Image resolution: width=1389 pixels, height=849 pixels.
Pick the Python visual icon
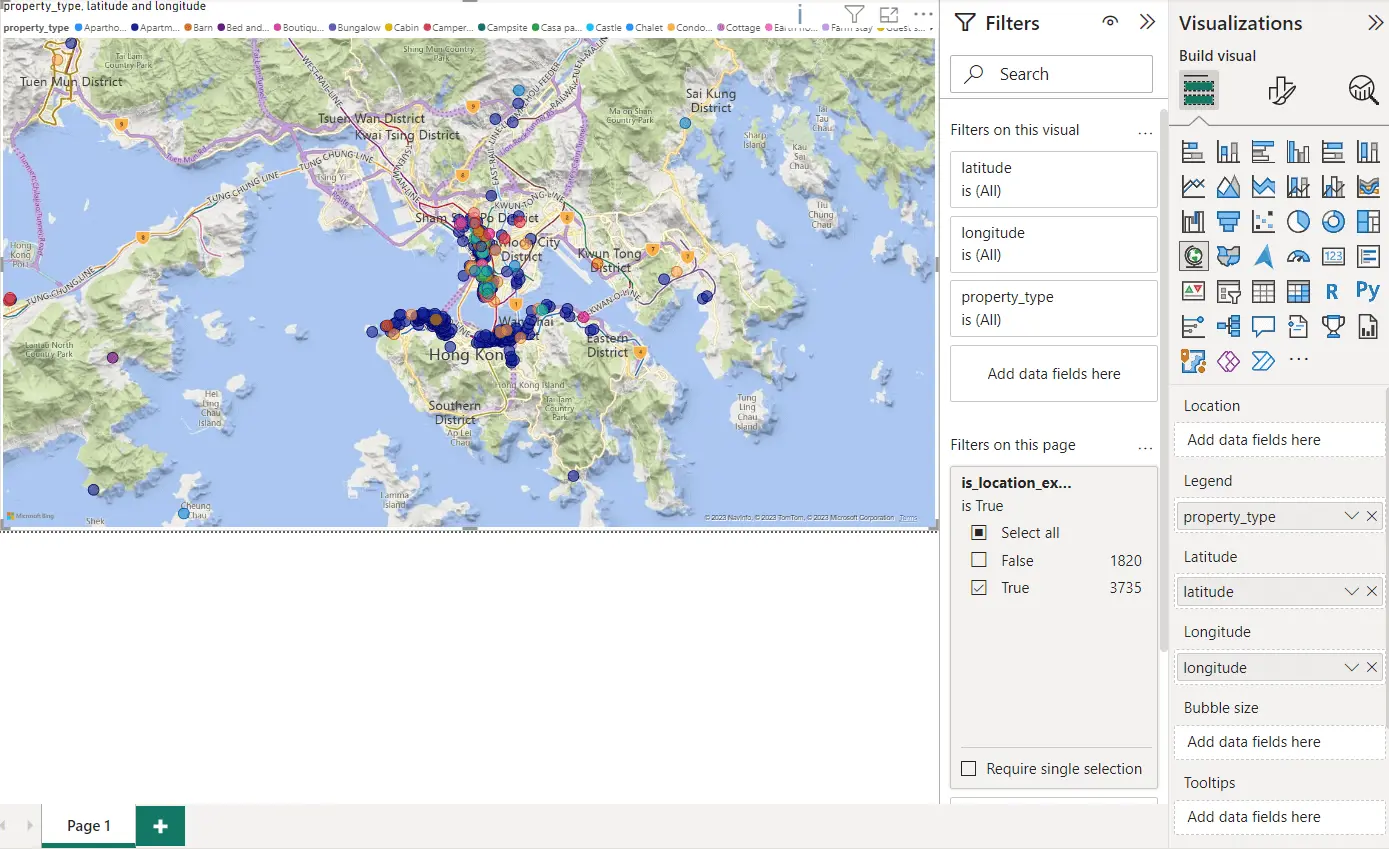click(1367, 291)
